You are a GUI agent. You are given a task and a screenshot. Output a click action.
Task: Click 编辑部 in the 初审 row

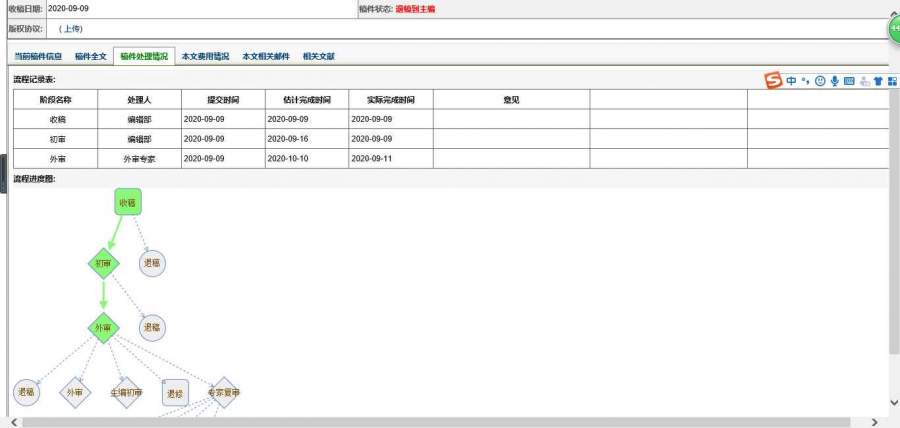(x=139, y=139)
